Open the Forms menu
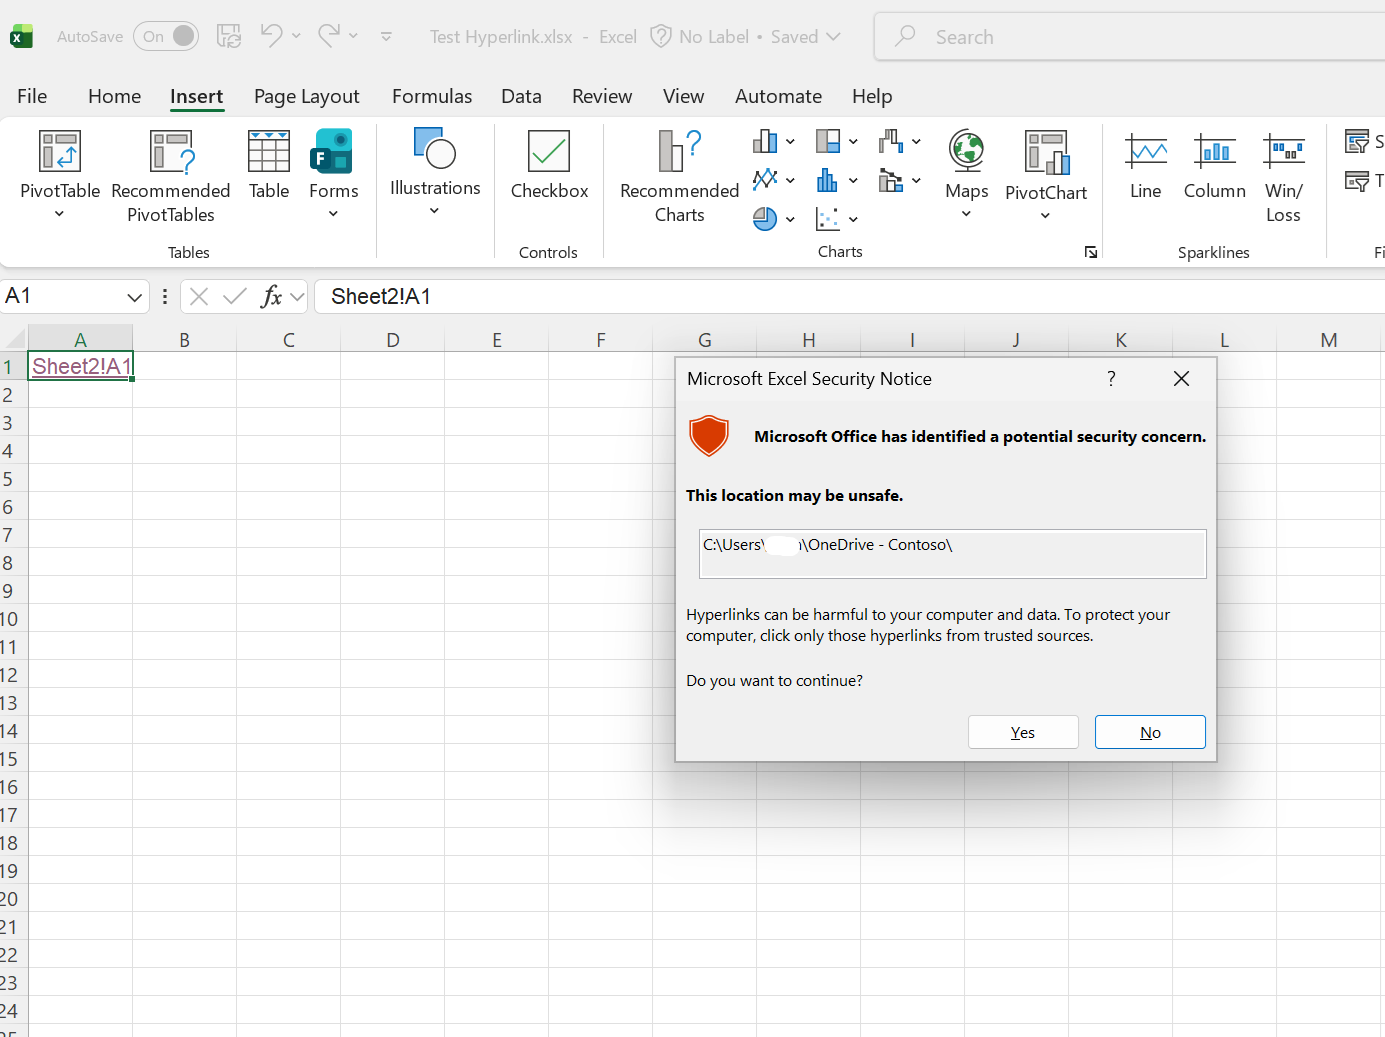The image size is (1385, 1037). (x=333, y=174)
